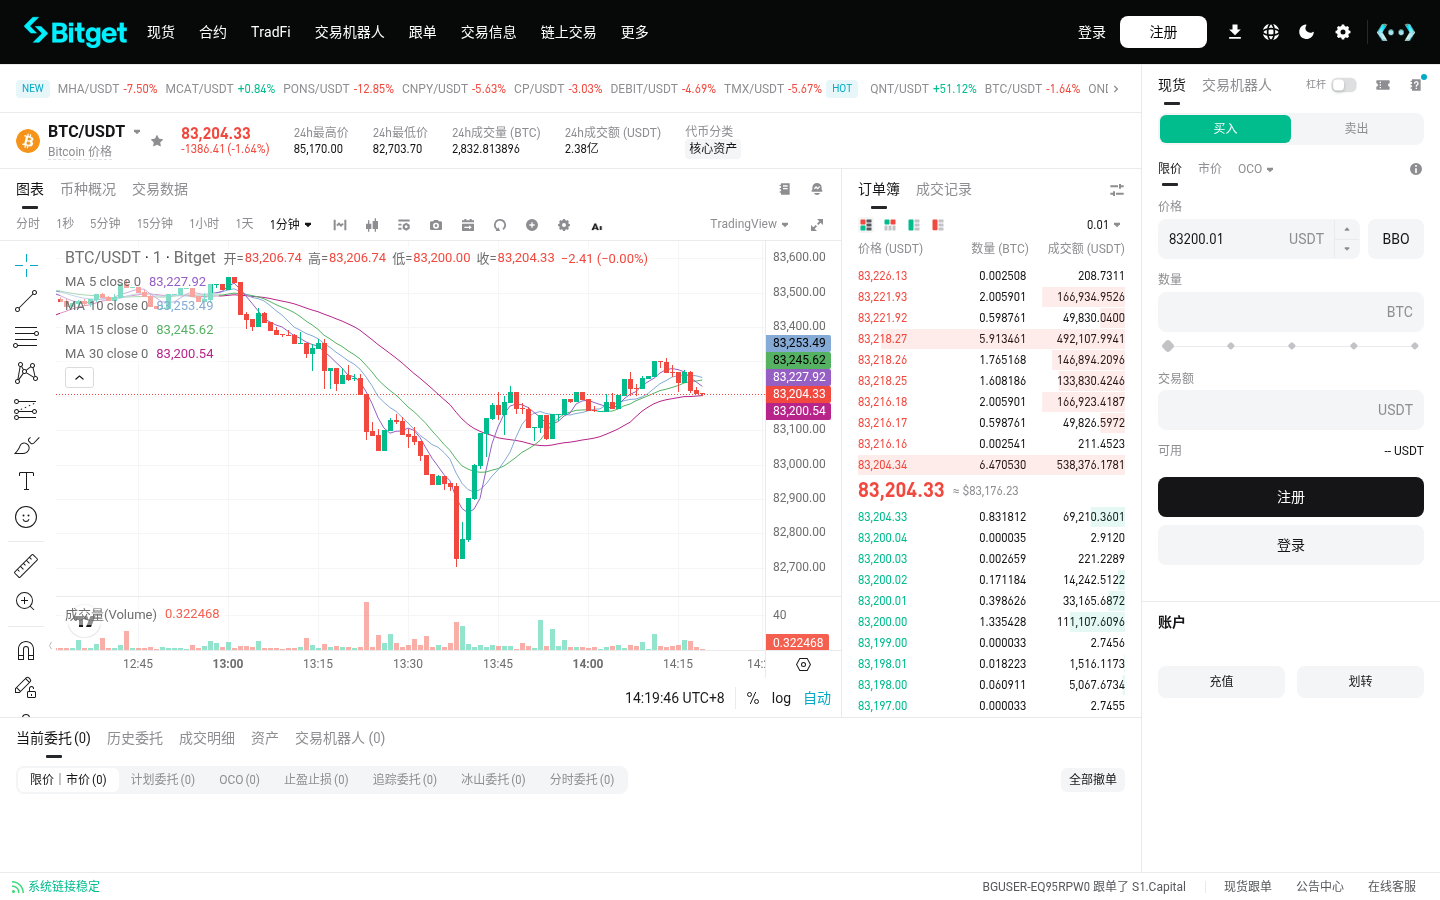Open the projection position tool
This screenshot has width=1440, height=900.
point(26,409)
